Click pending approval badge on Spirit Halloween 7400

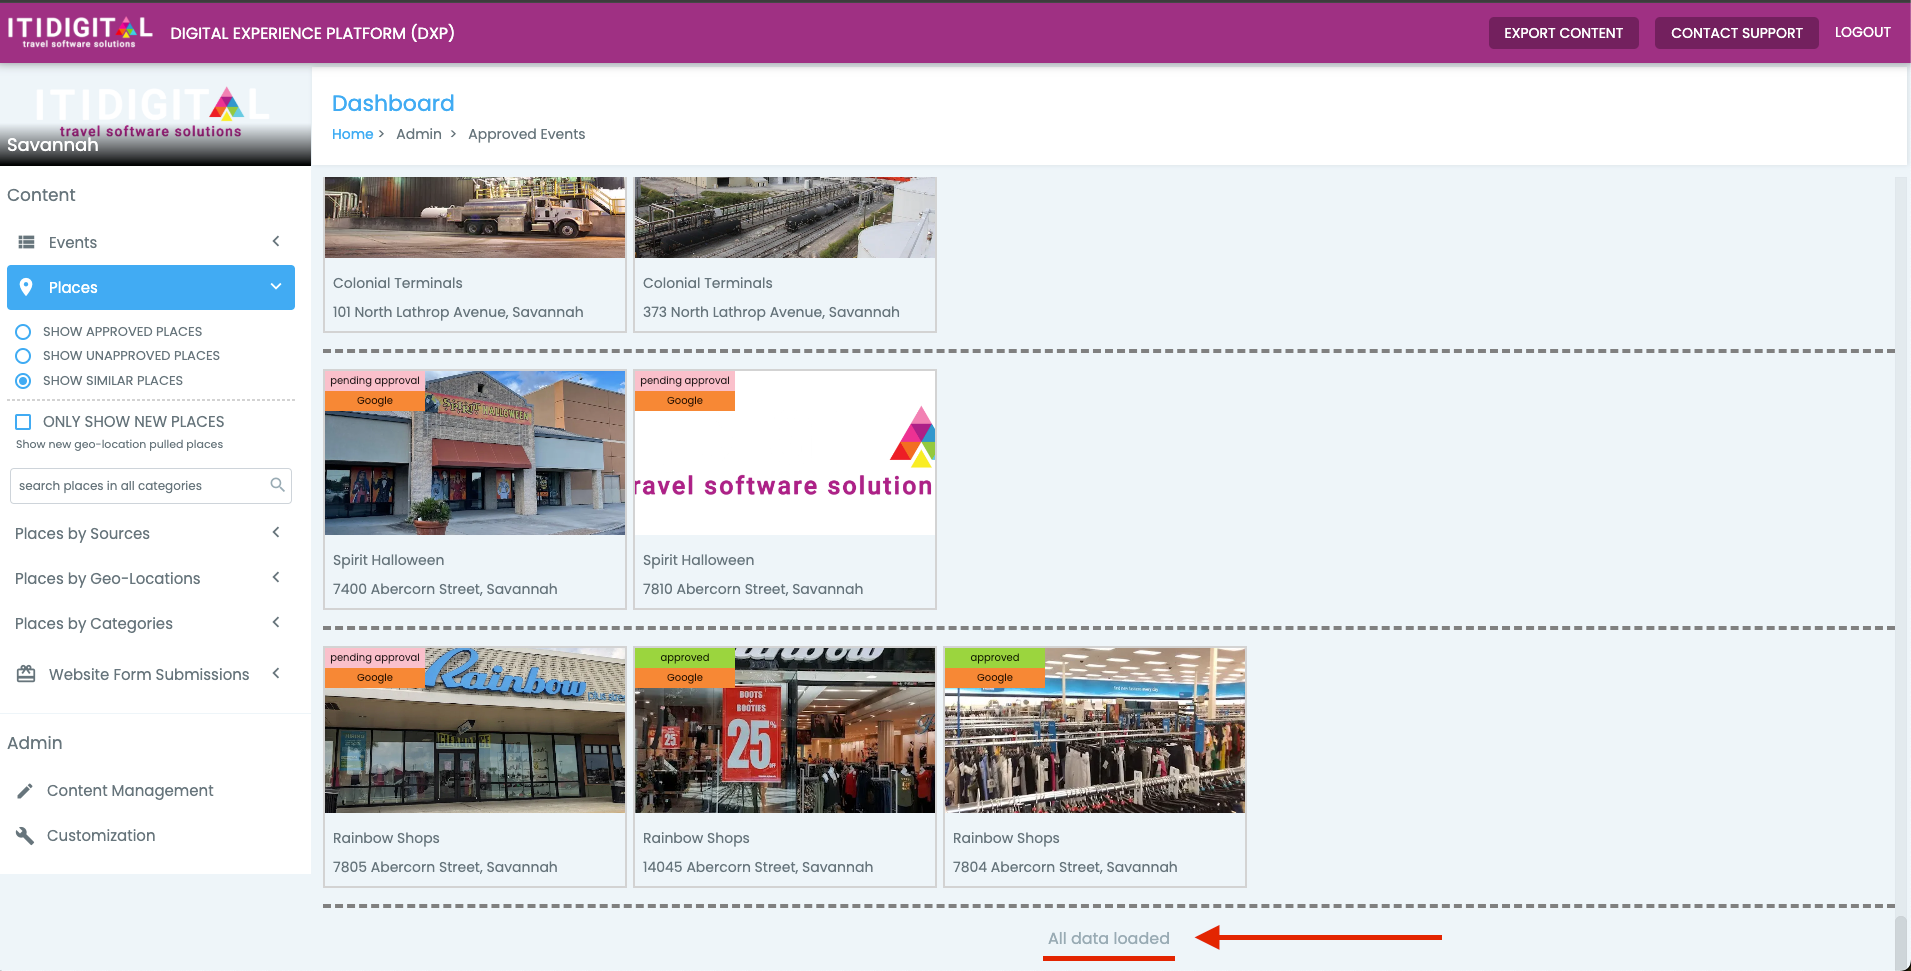tap(375, 381)
